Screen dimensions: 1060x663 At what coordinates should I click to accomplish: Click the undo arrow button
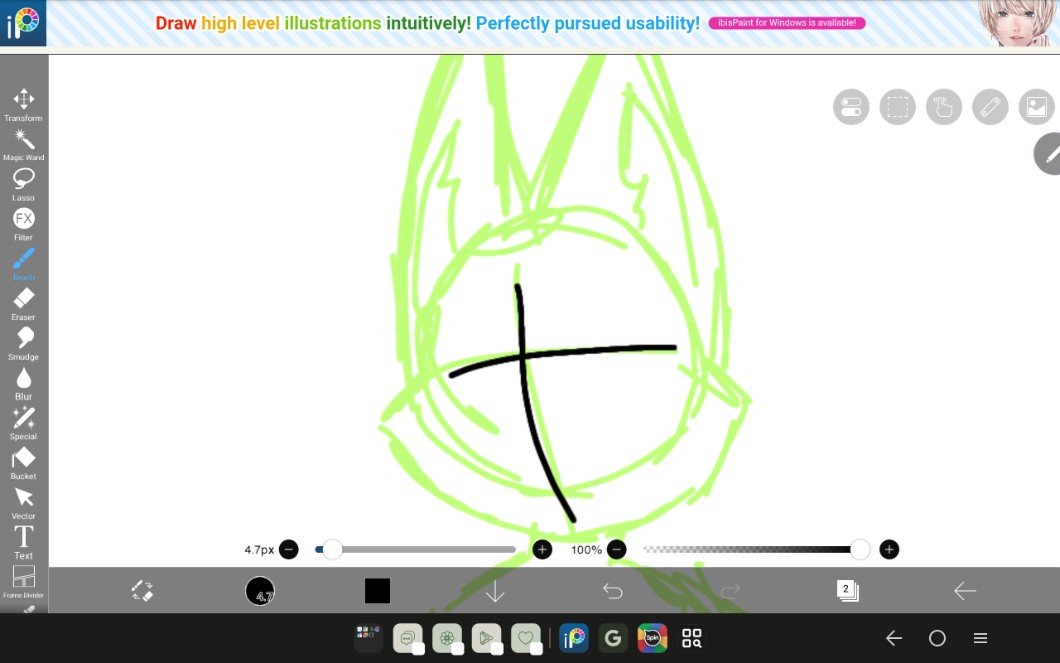pos(613,591)
